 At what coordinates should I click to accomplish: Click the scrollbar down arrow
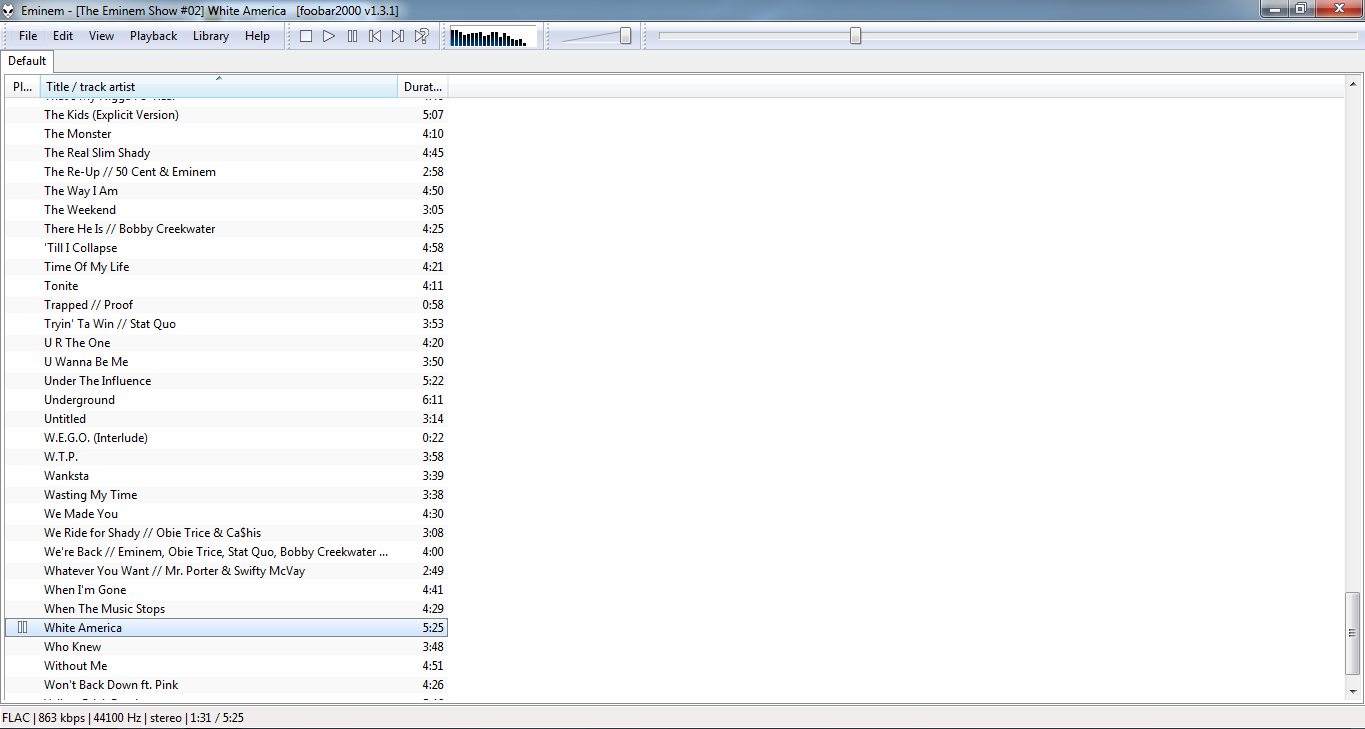coord(1353,693)
